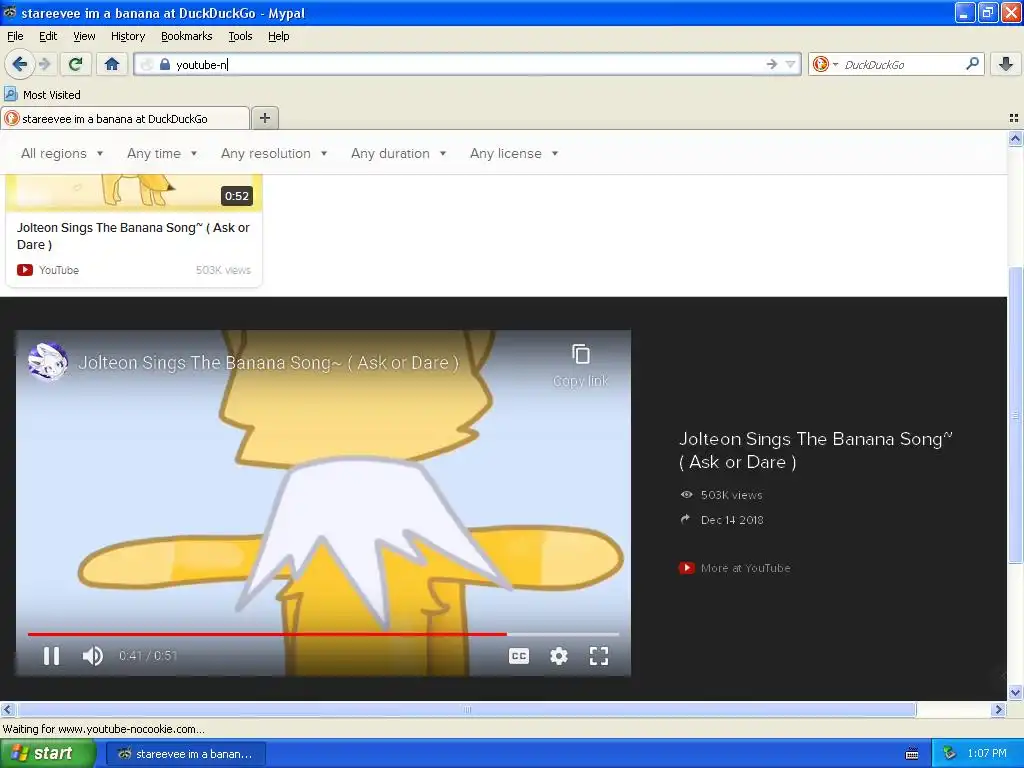This screenshot has height=768, width=1024.
Task: Click the 1:07 PM taskbar clock
Action: 987,754
